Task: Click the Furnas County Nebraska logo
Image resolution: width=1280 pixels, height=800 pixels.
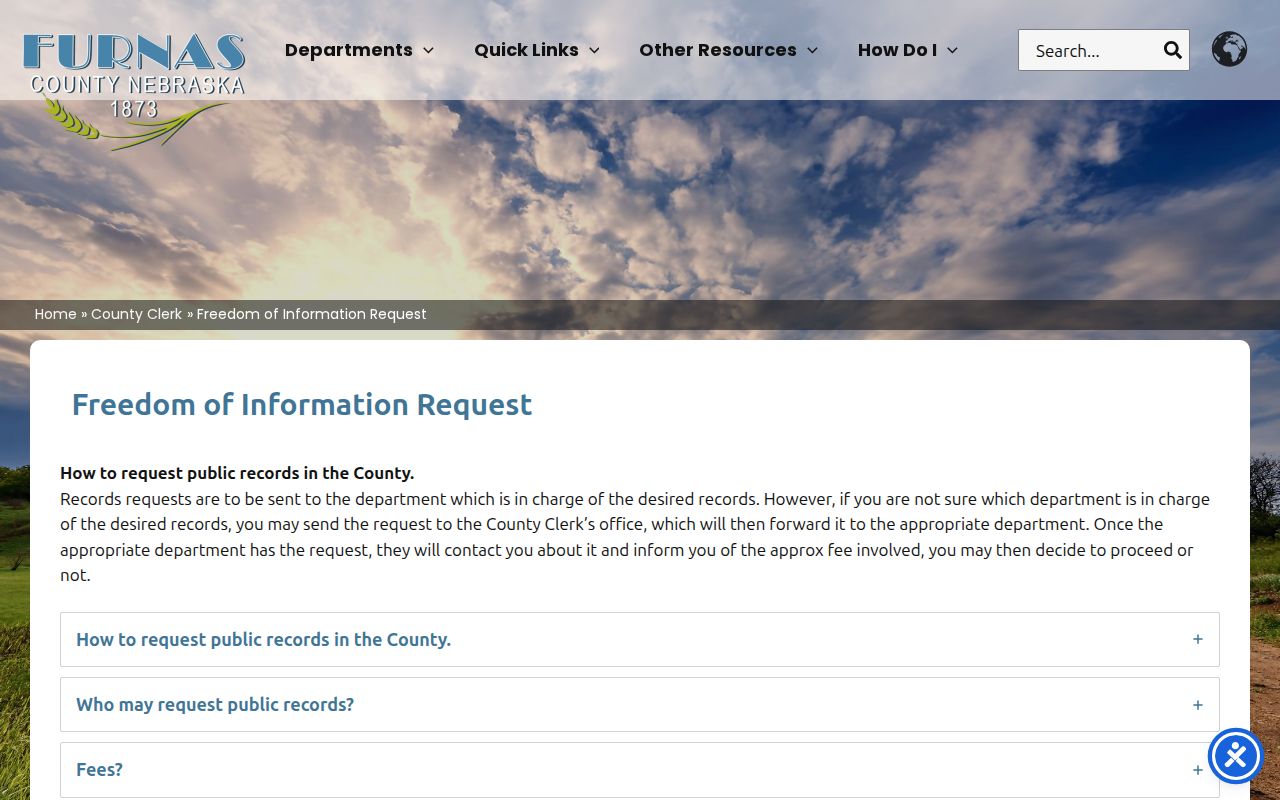Action: [134, 90]
